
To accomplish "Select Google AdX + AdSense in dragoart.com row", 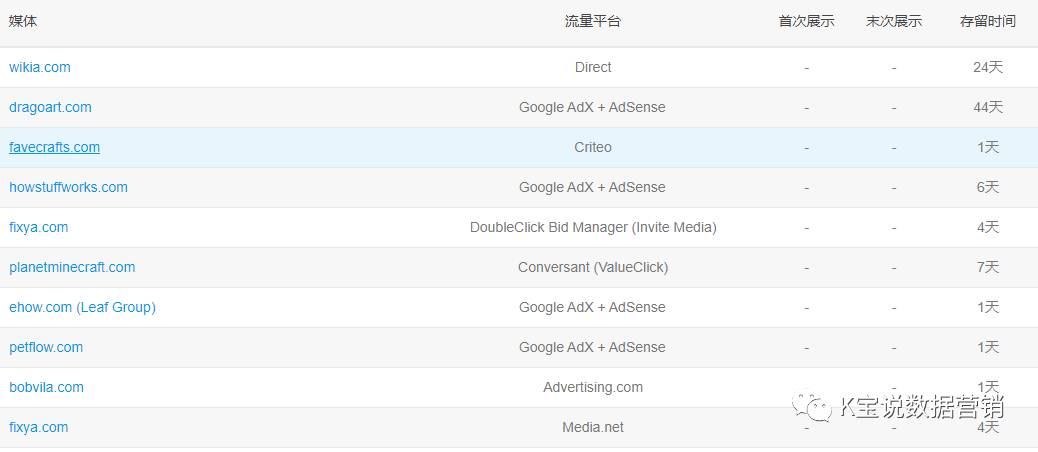I will click(592, 107).
